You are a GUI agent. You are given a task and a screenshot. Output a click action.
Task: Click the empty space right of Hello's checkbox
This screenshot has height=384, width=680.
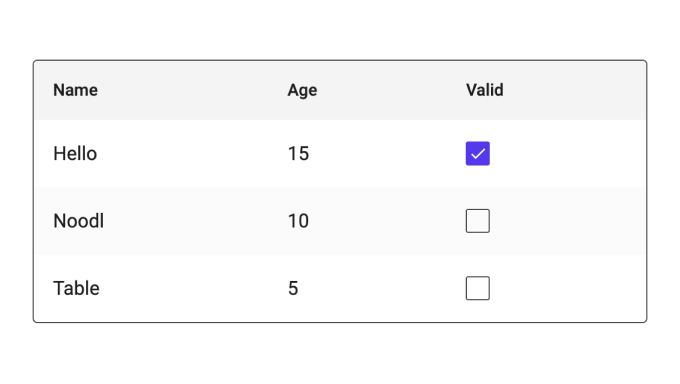click(568, 154)
